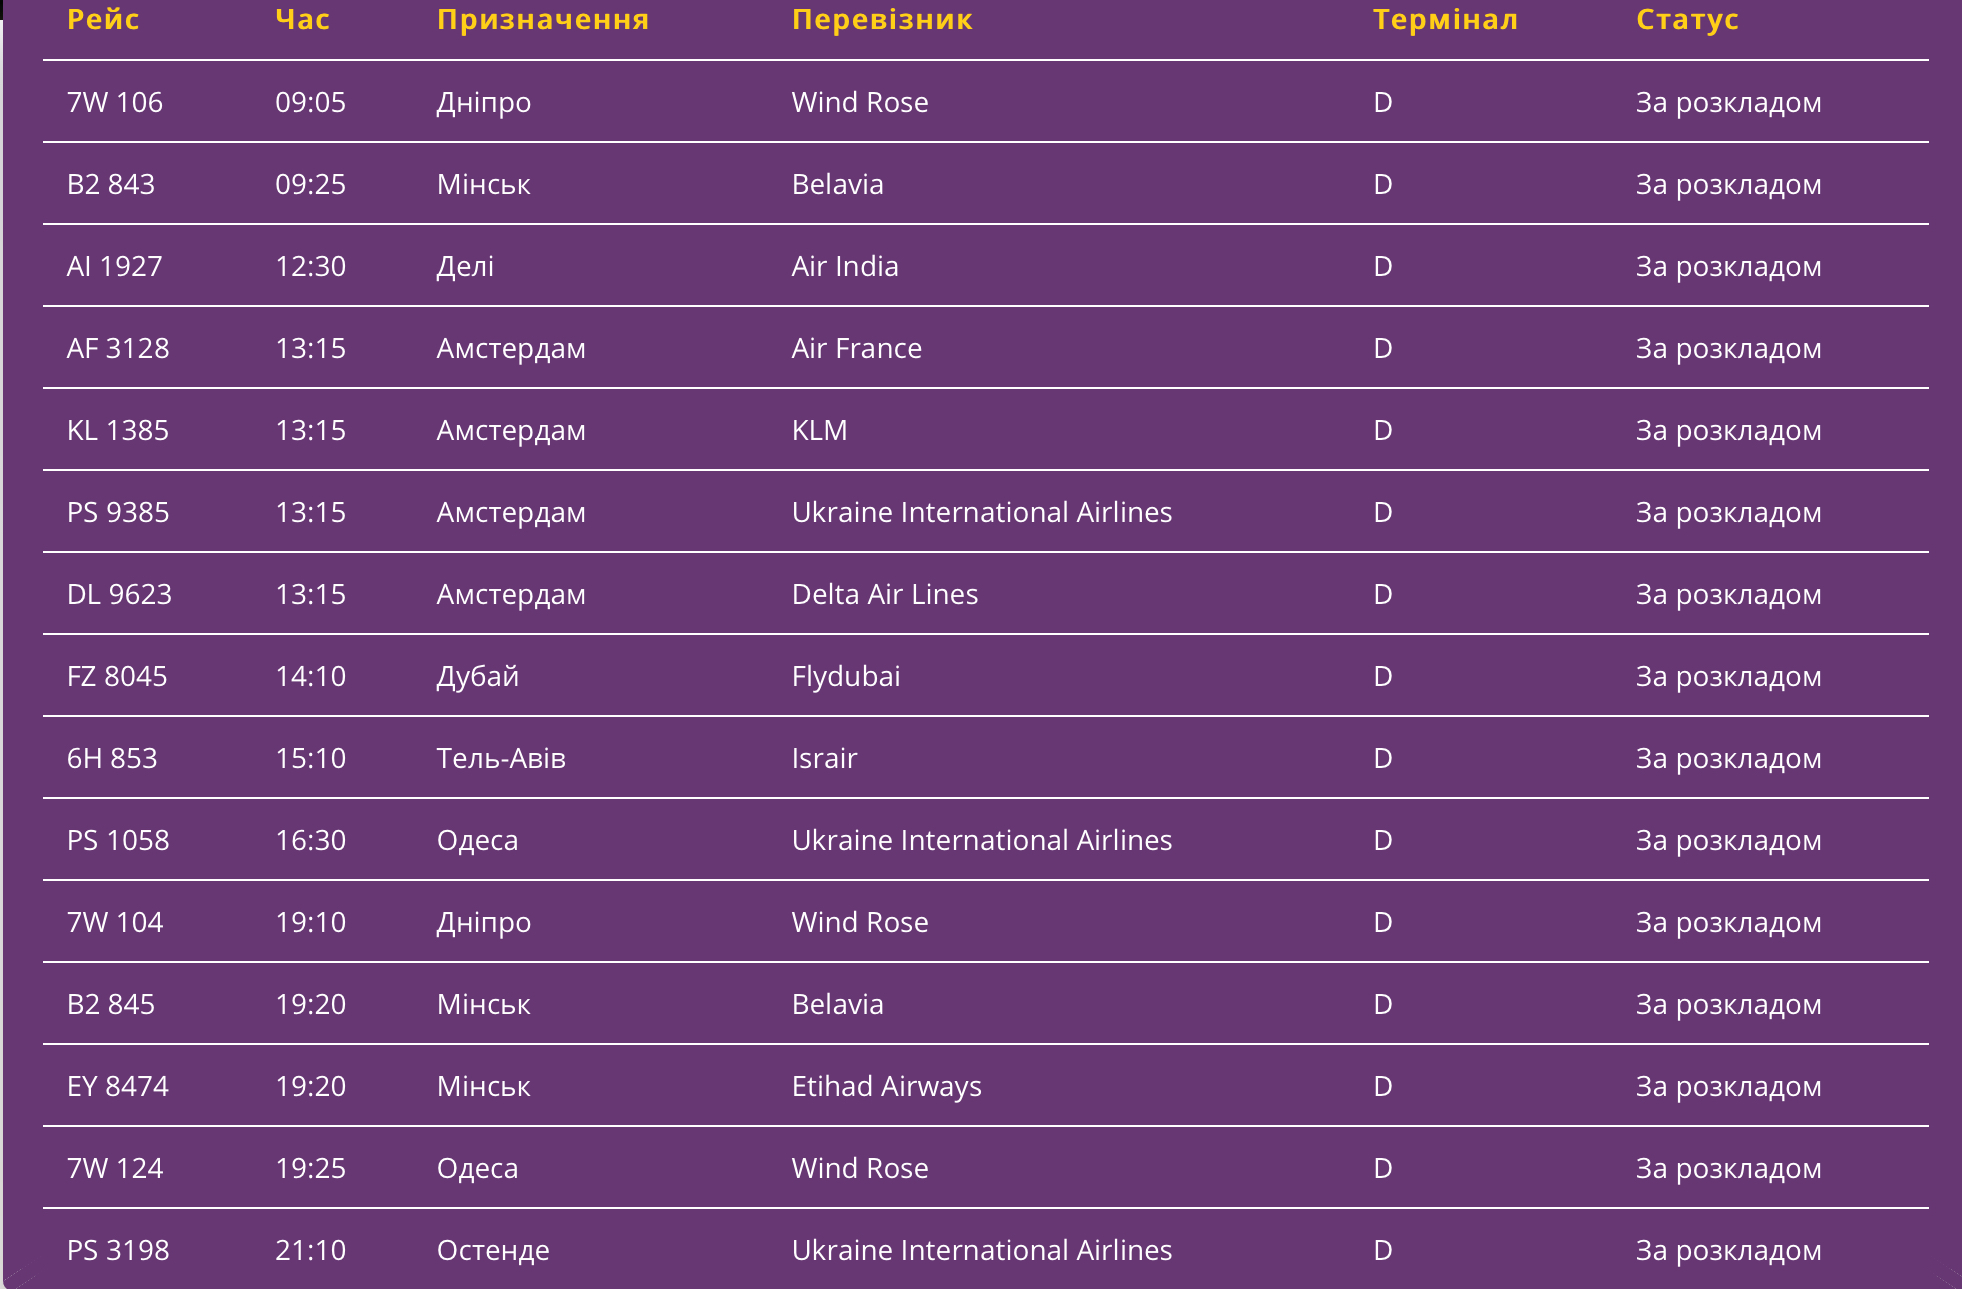Click the Рейс column header
The height and width of the screenshot is (1289, 1962).
(x=103, y=20)
